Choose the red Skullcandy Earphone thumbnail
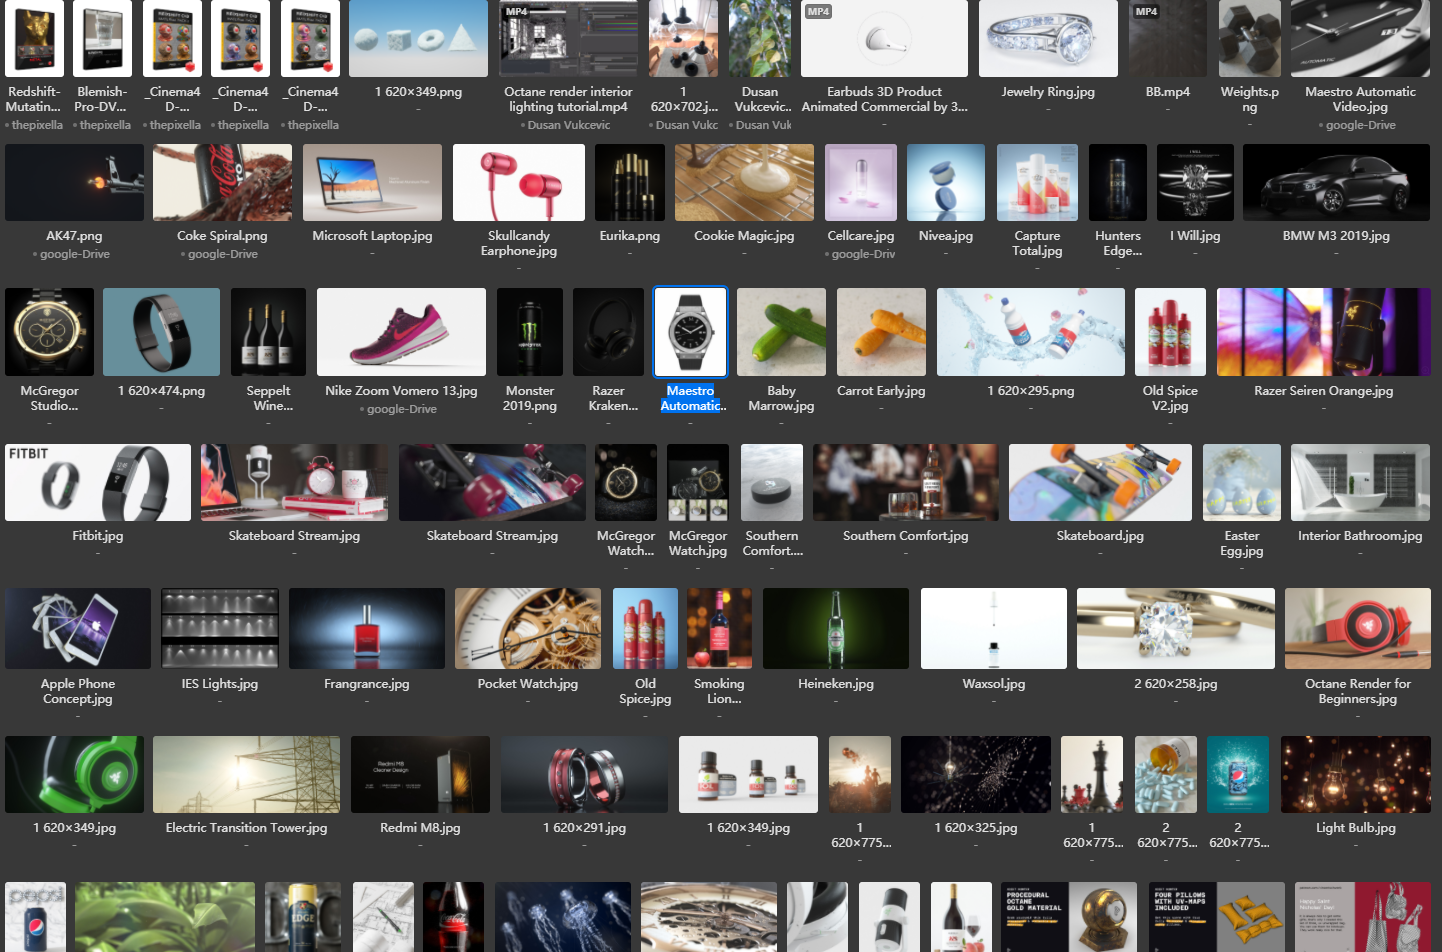Image resolution: width=1442 pixels, height=952 pixels. (518, 183)
